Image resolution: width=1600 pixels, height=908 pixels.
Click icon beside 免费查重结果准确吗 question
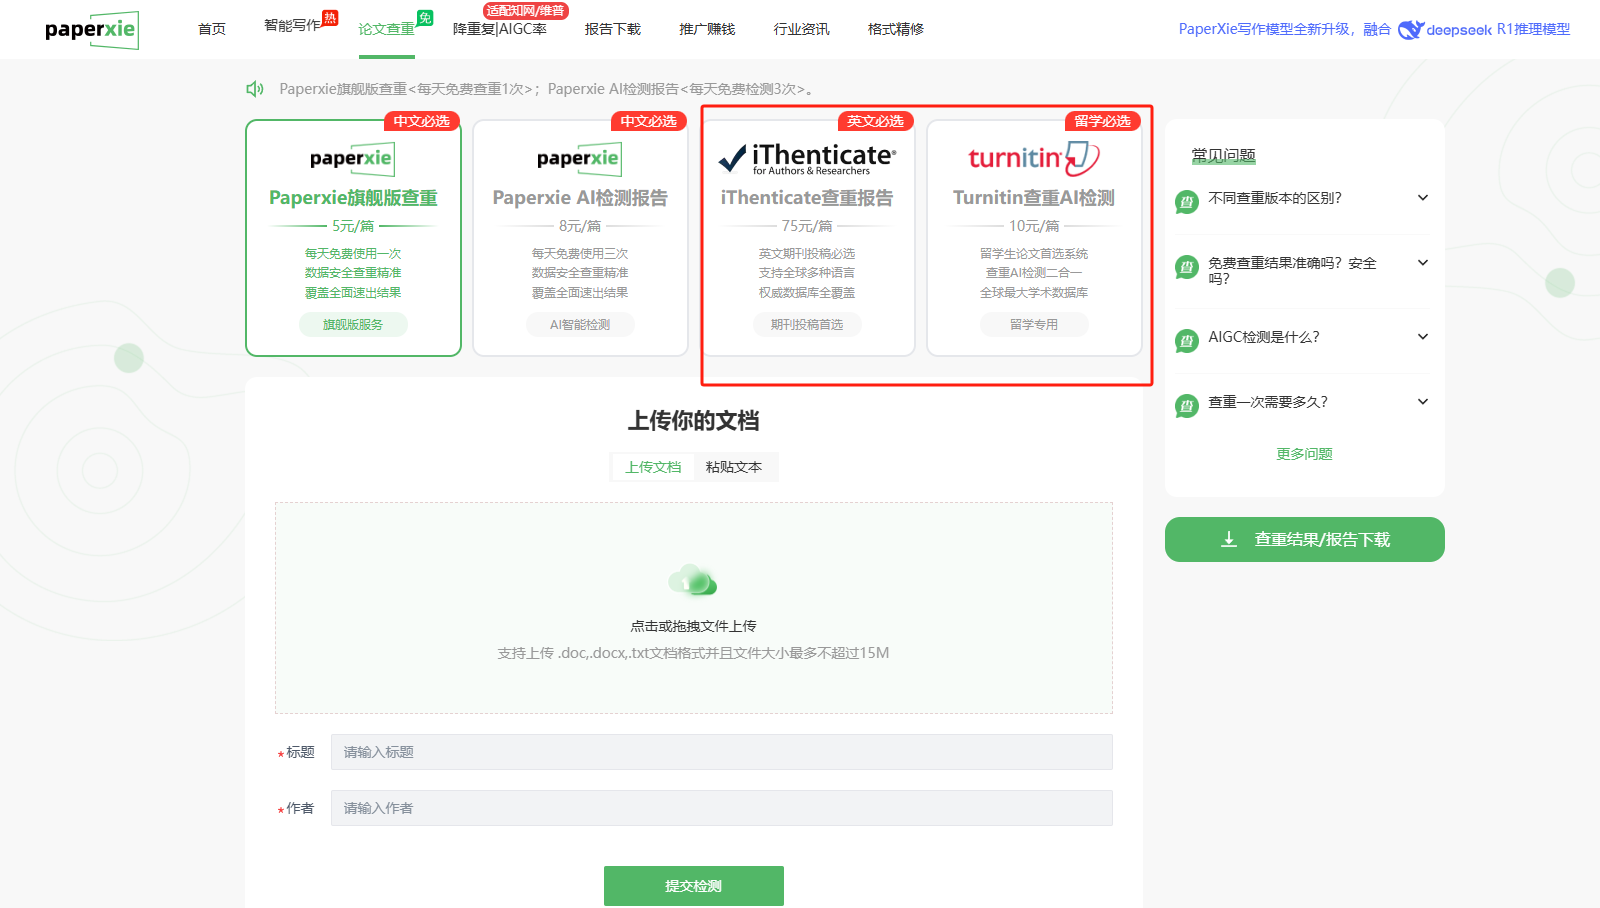pos(1187,267)
